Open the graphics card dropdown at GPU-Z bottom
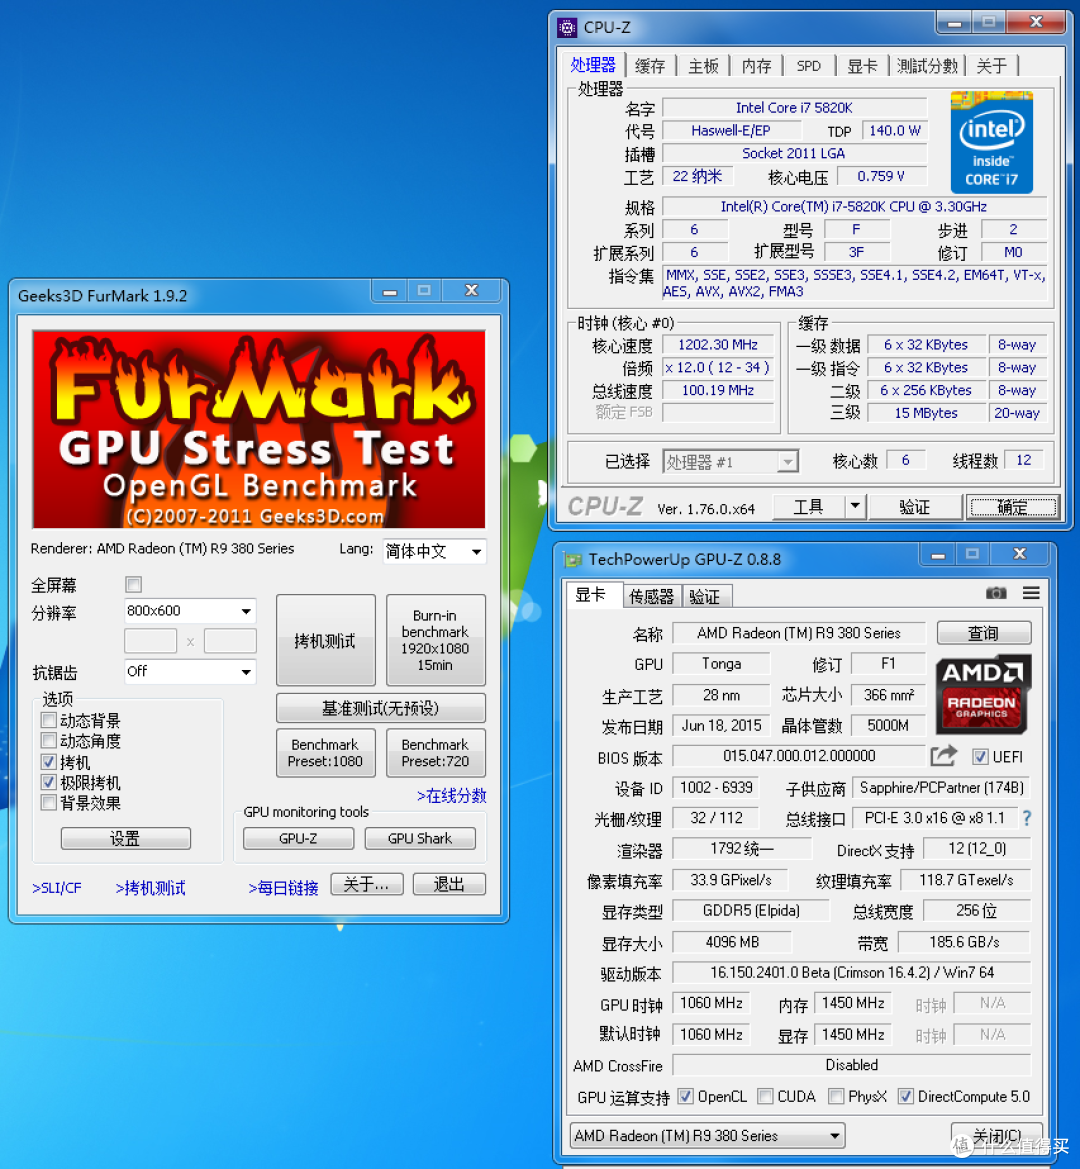1080x1169 pixels. click(836, 1135)
